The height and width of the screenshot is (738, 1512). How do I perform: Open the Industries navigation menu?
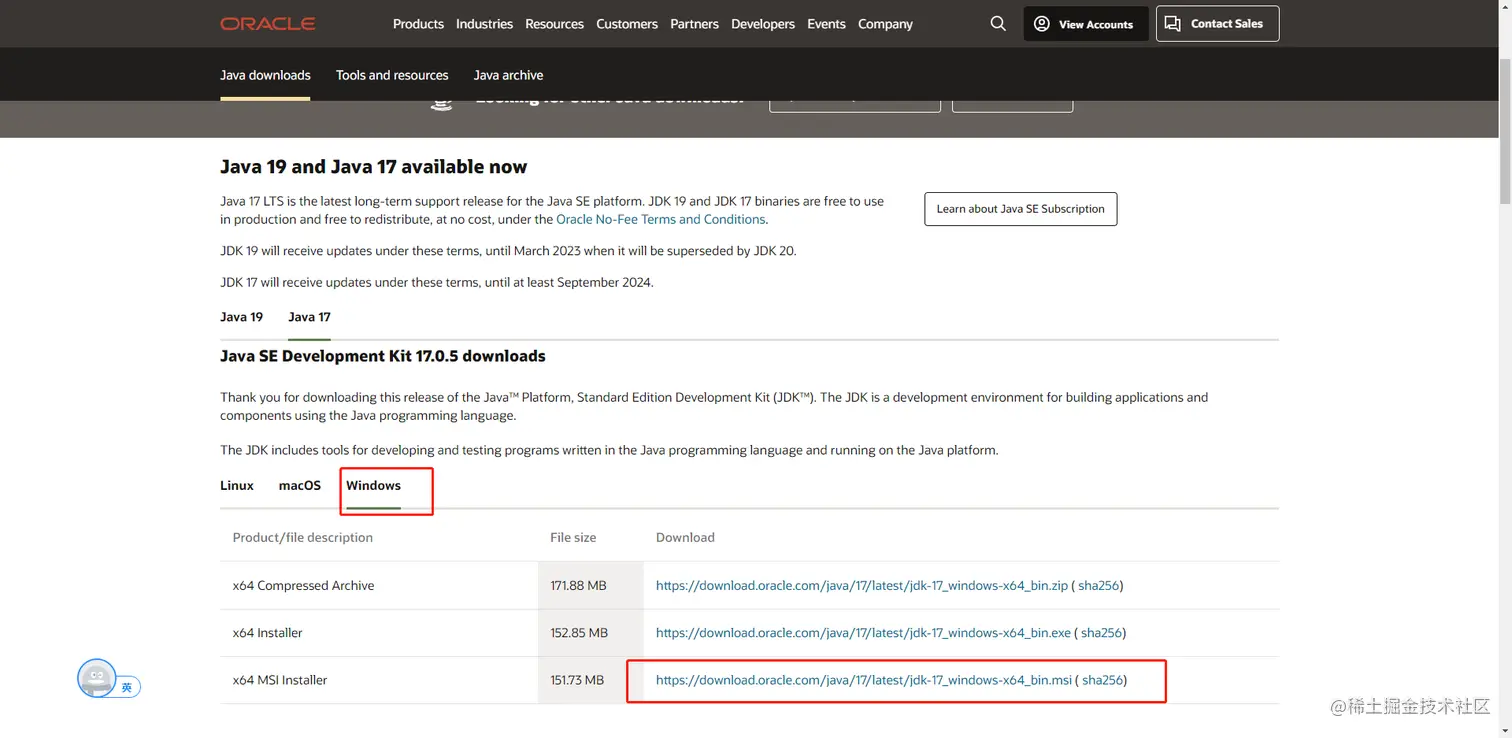pyautogui.click(x=484, y=24)
